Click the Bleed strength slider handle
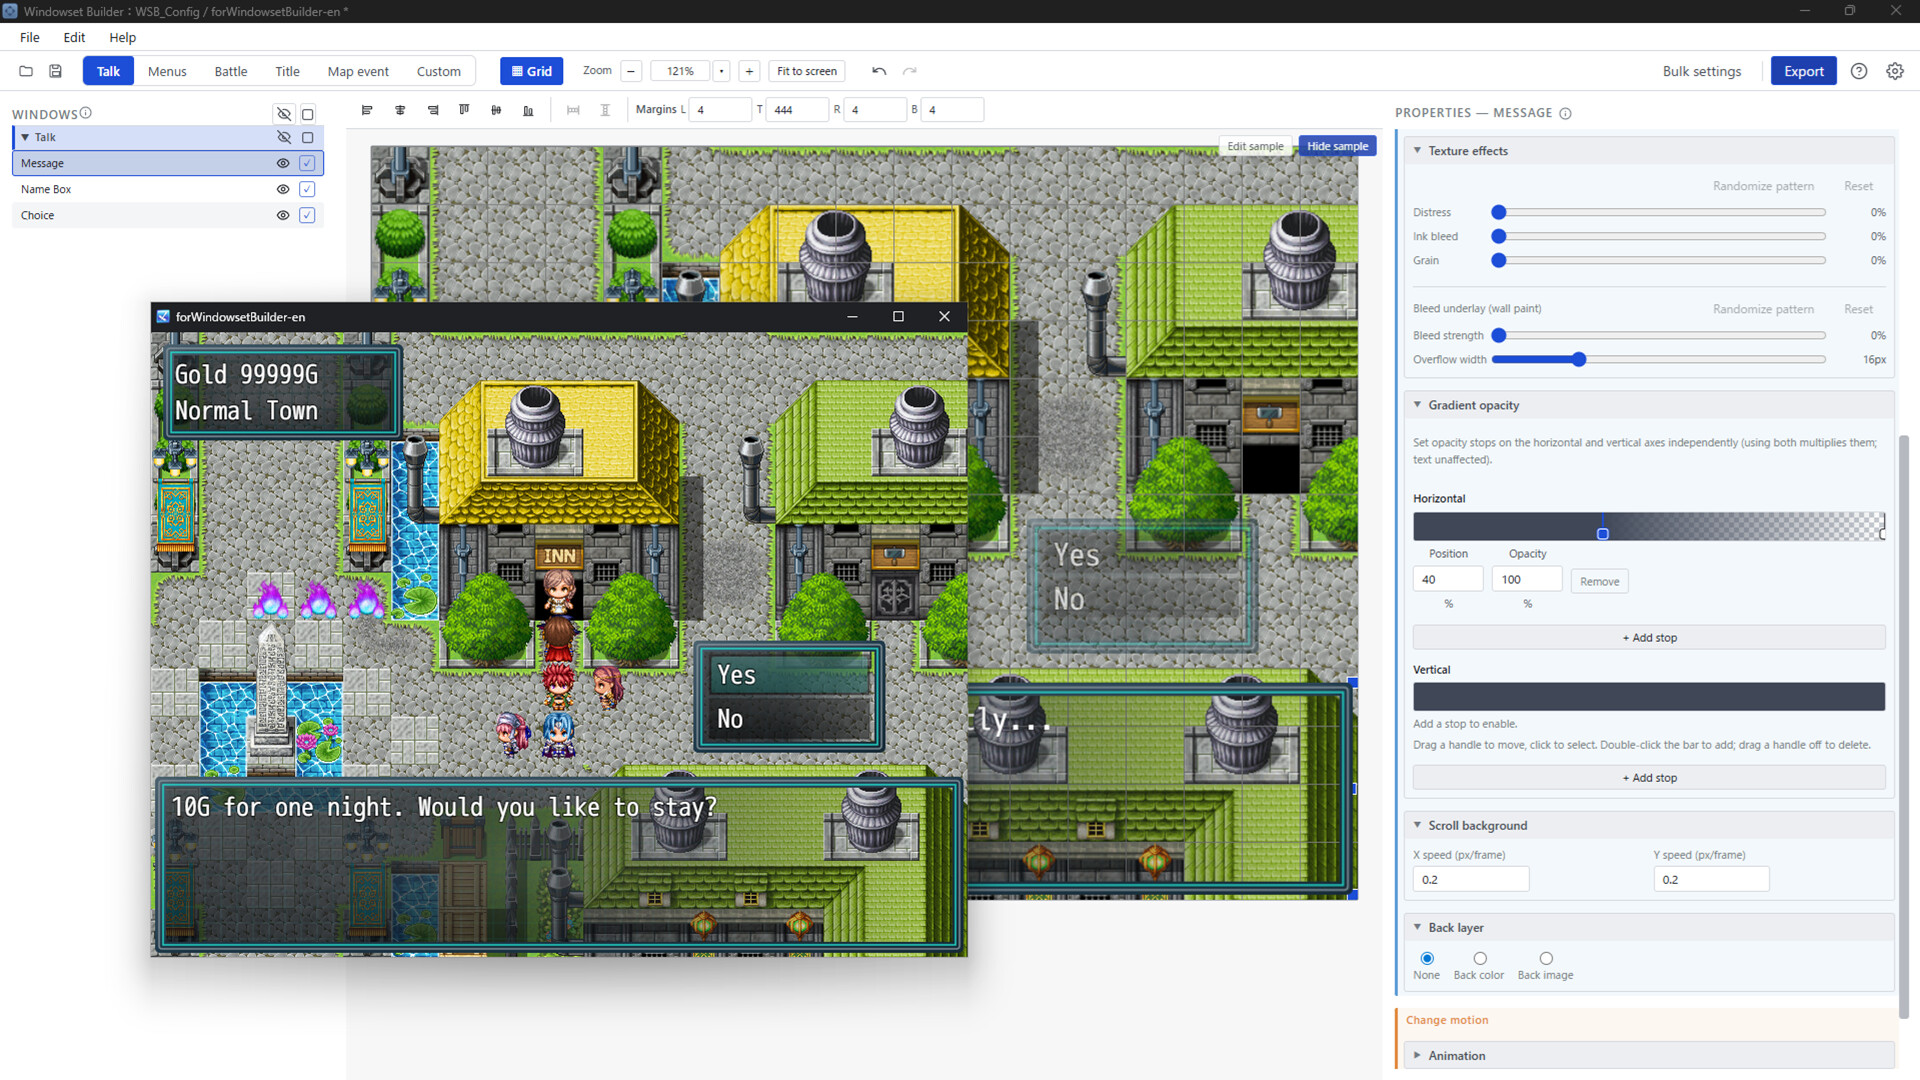The height and width of the screenshot is (1080, 1920). tap(1498, 335)
